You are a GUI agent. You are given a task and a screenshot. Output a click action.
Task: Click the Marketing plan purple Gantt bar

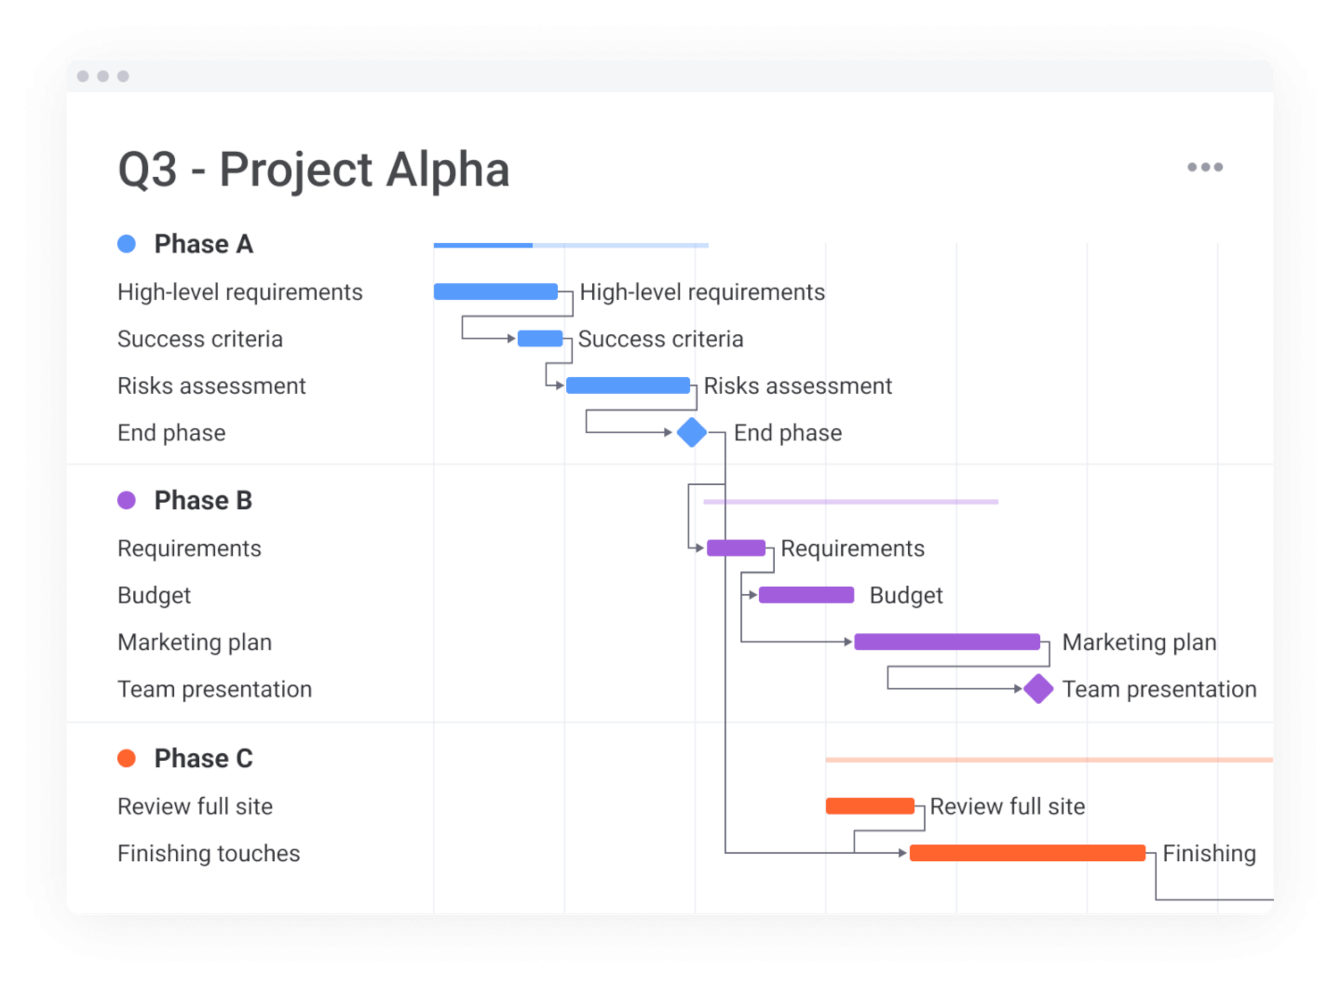tap(947, 642)
